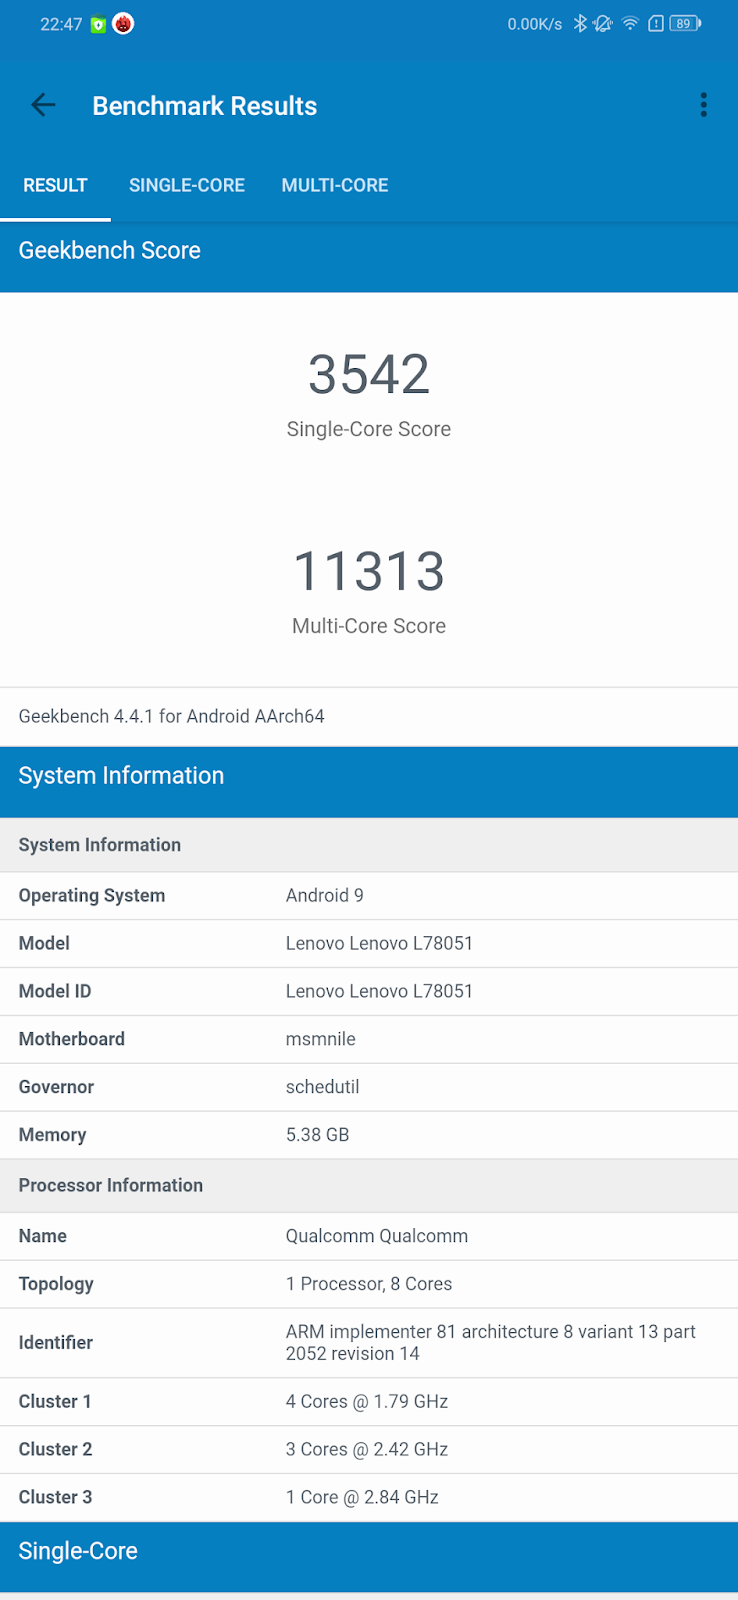
Task: Tap the 1 Processor, 8 Cores value
Action: [369, 1284]
